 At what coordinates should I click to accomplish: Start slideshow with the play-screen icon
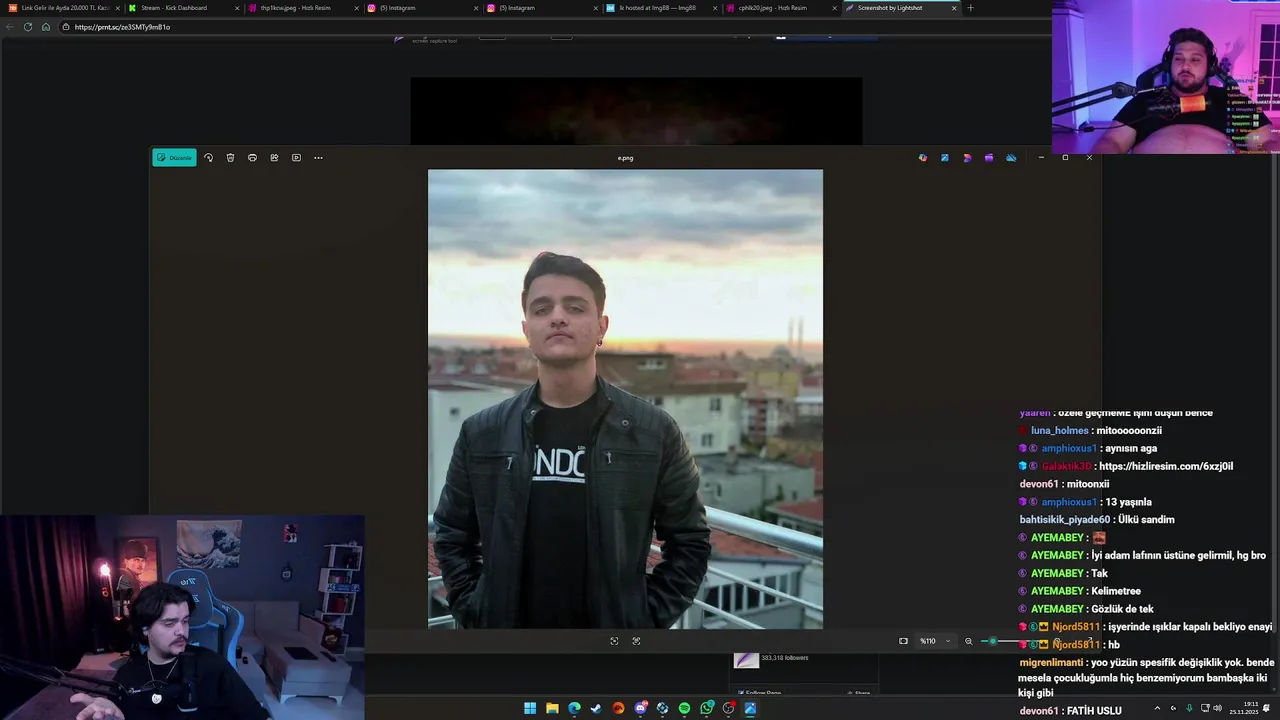click(296, 157)
